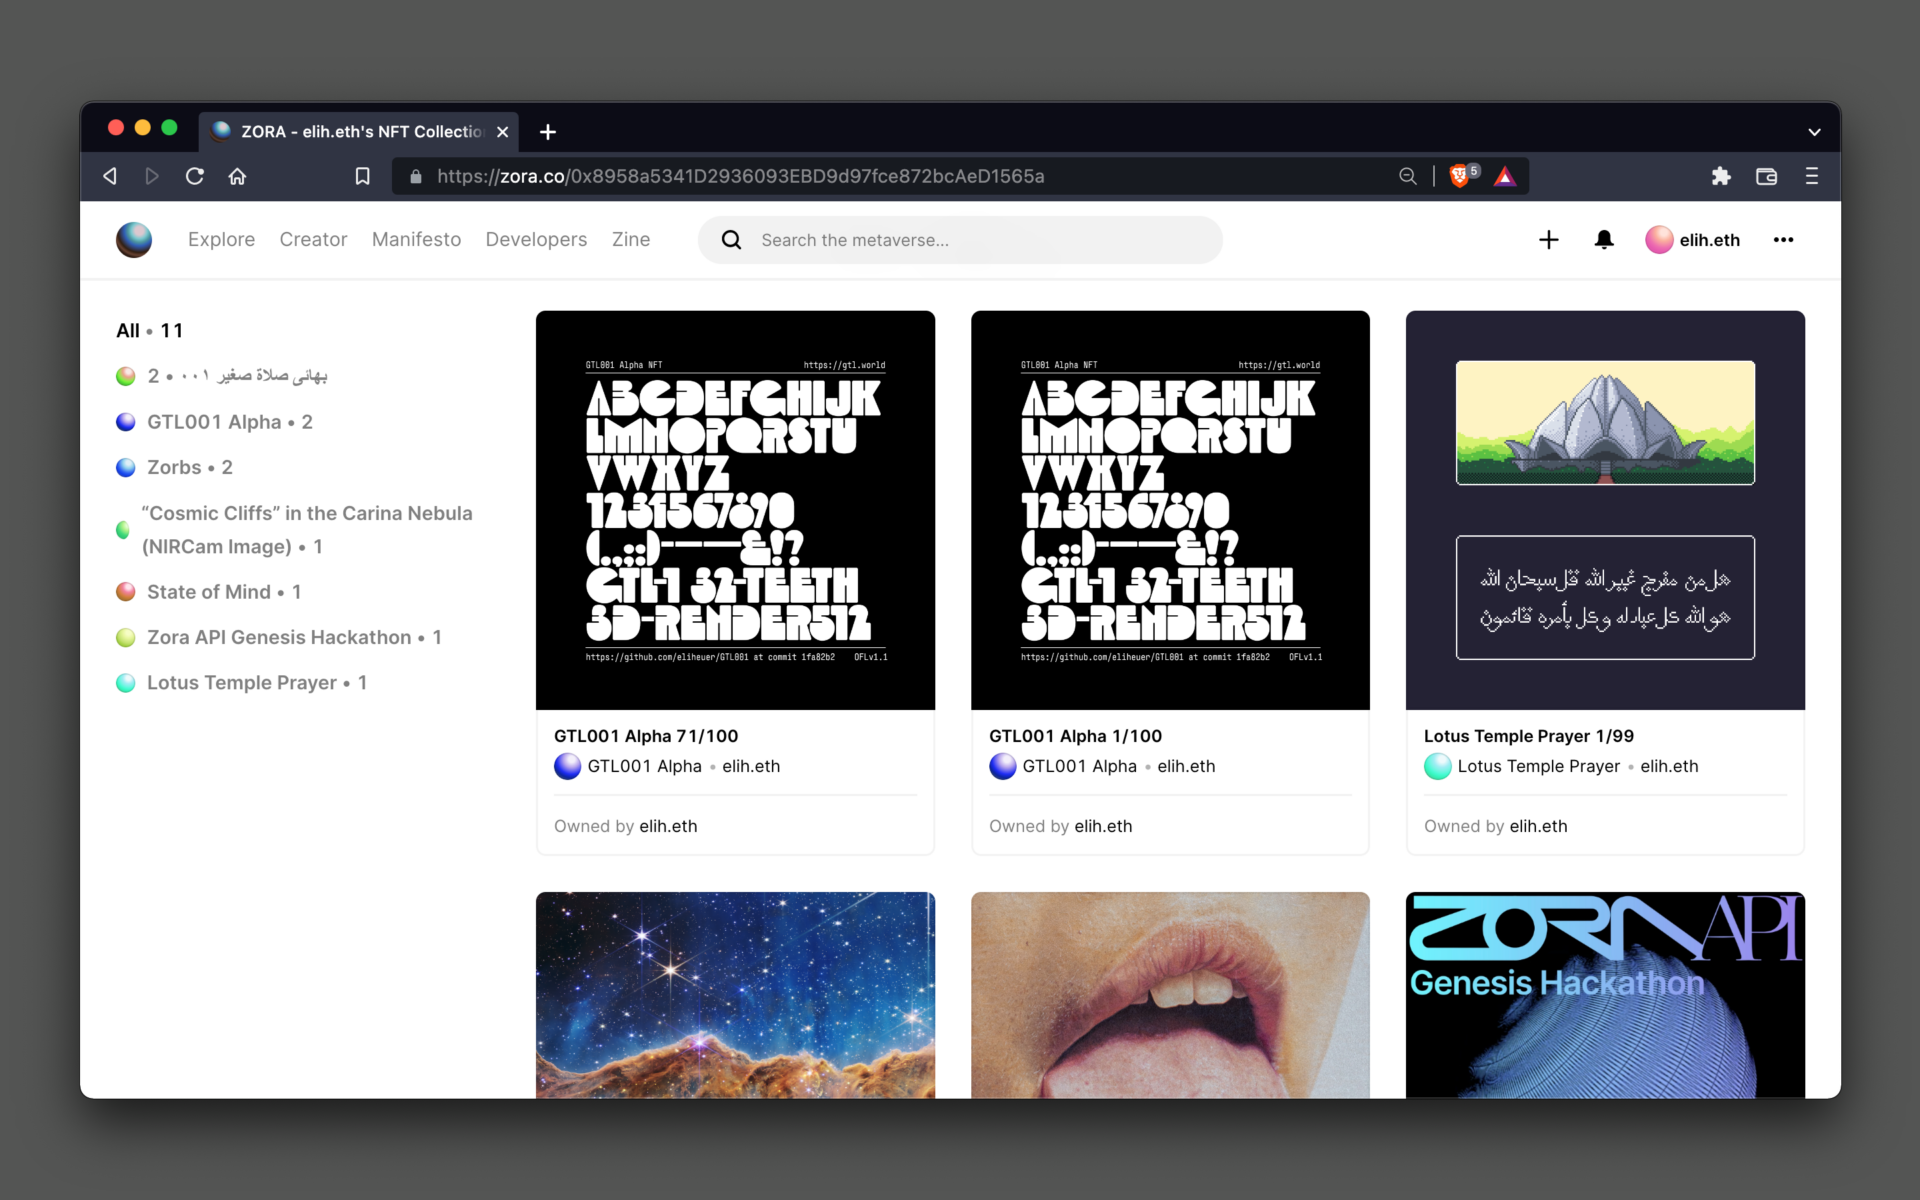Click the create plus icon in Zora header
Image resolution: width=1920 pixels, height=1200 pixels.
(x=1549, y=240)
